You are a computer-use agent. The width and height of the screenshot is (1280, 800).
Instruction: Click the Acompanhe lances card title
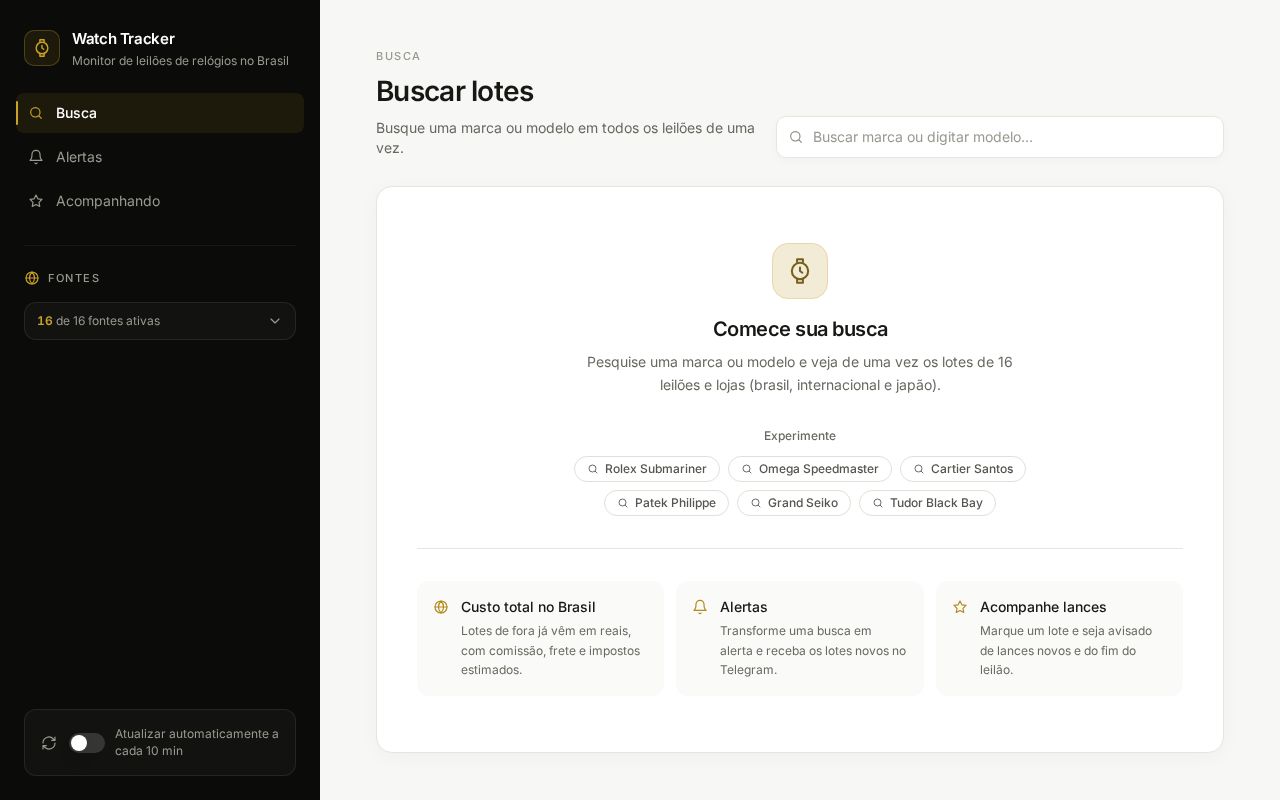pos(1043,607)
